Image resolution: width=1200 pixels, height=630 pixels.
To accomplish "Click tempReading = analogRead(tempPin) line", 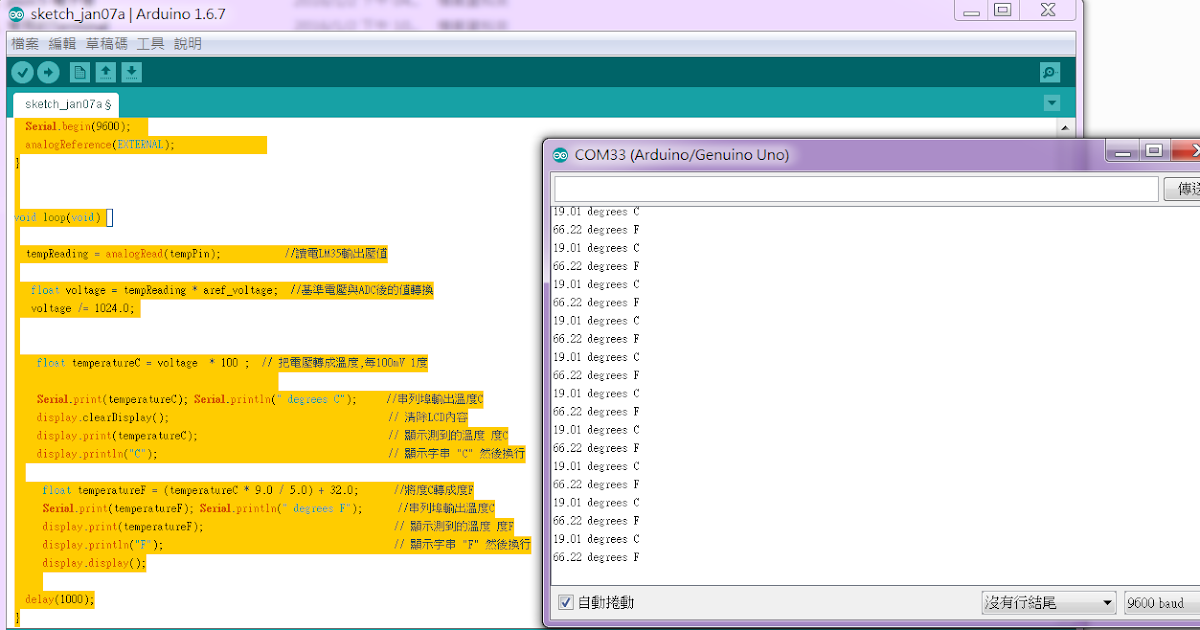I will click(x=124, y=254).
